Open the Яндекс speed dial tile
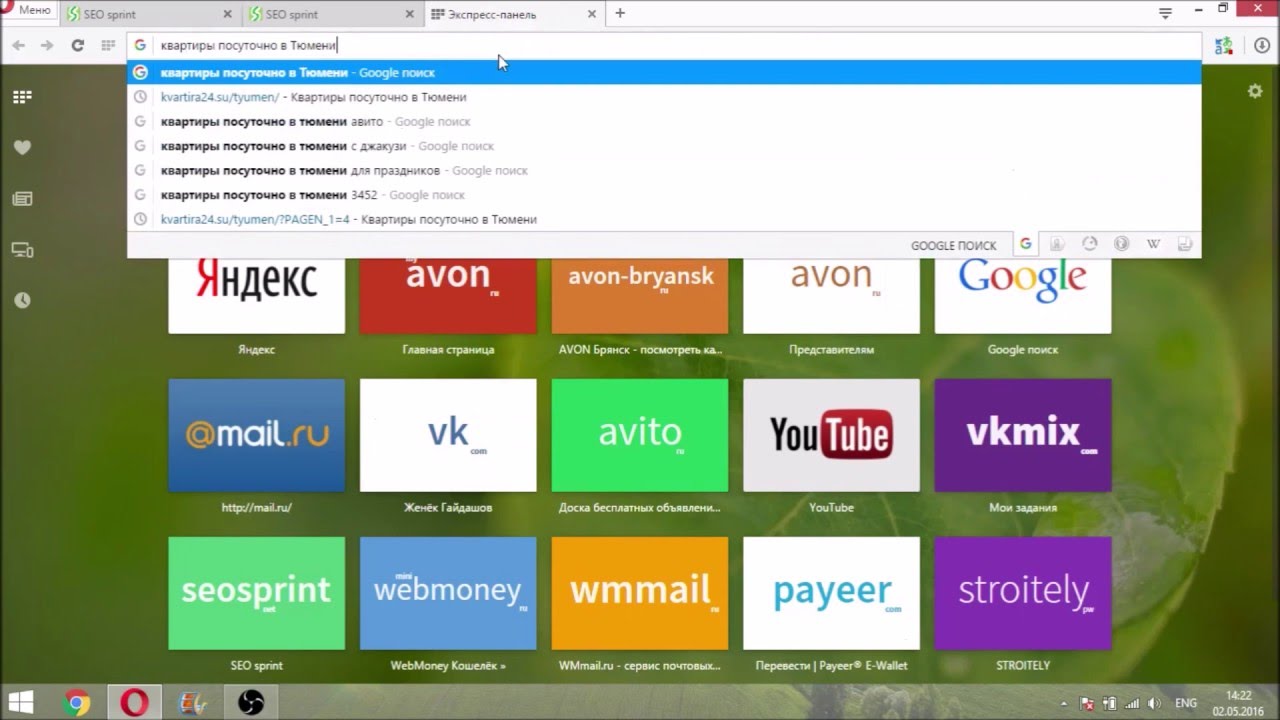 256,295
